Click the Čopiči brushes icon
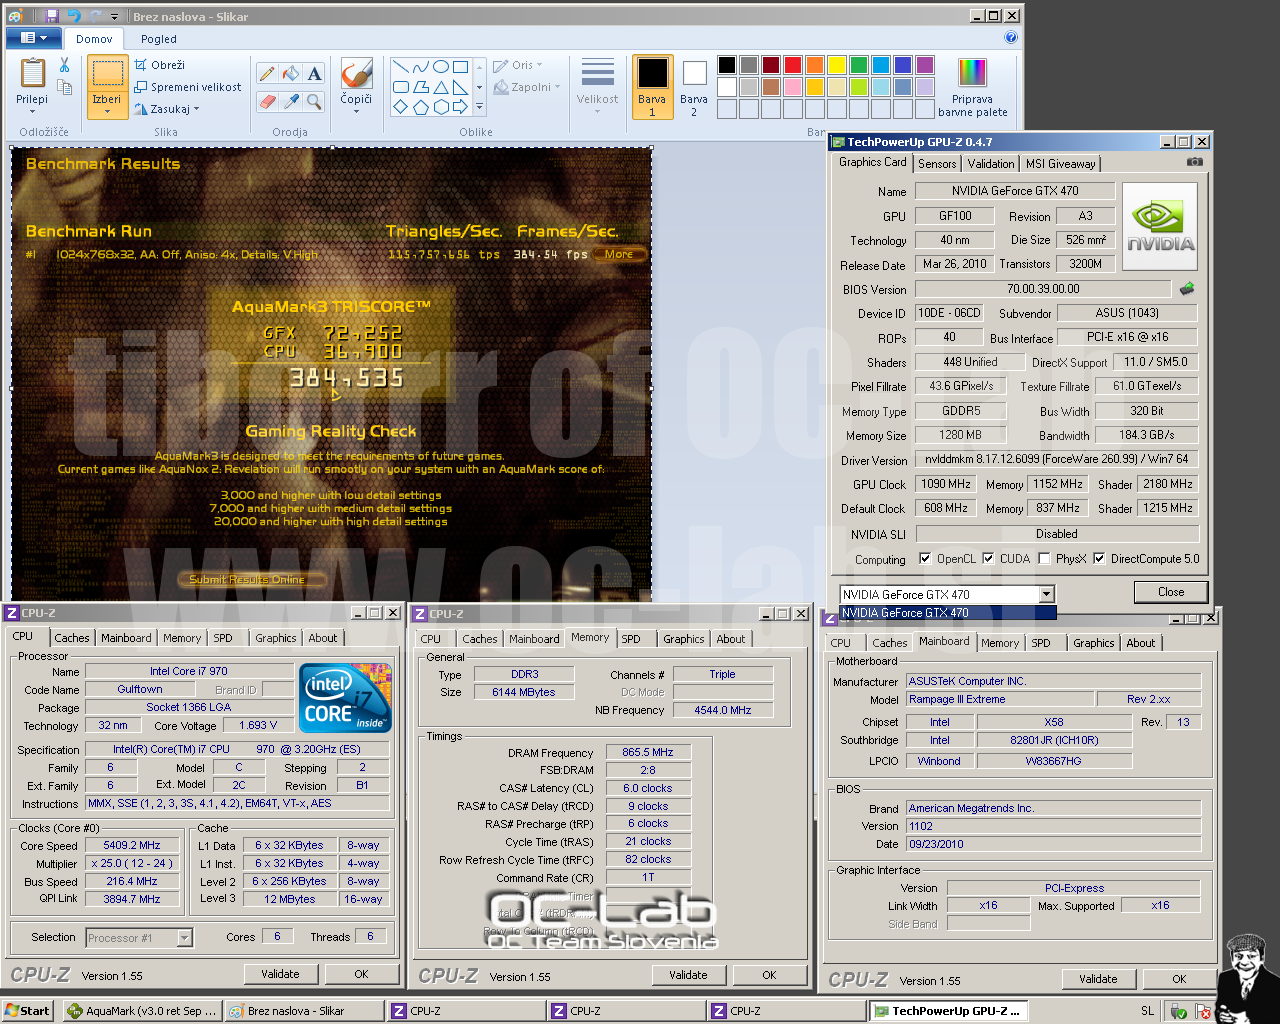The image size is (1280, 1024). point(356,74)
